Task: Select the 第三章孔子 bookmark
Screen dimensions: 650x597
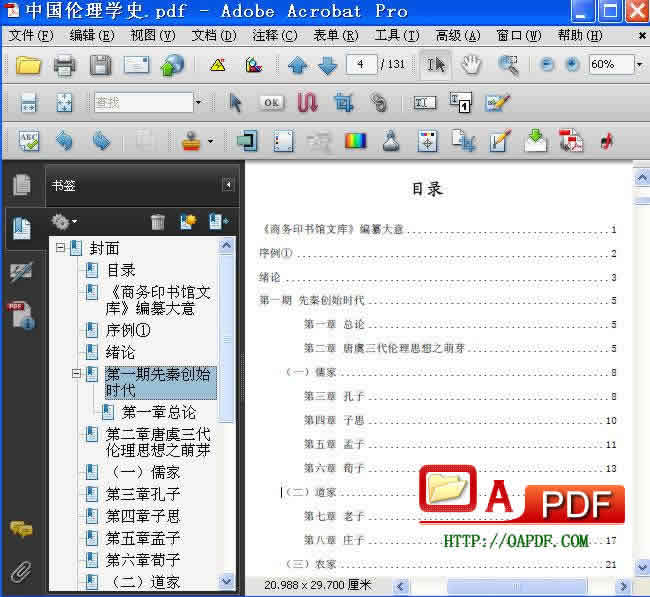Action: [143, 495]
